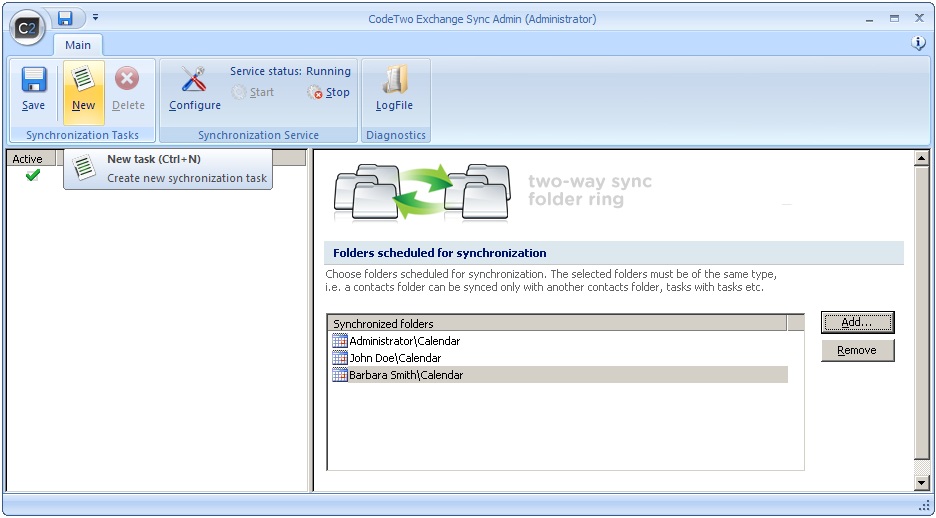Image resolution: width=936 pixels, height=518 pixels.
Task: Open the C2 application orb menu
Action: [27, 28]
